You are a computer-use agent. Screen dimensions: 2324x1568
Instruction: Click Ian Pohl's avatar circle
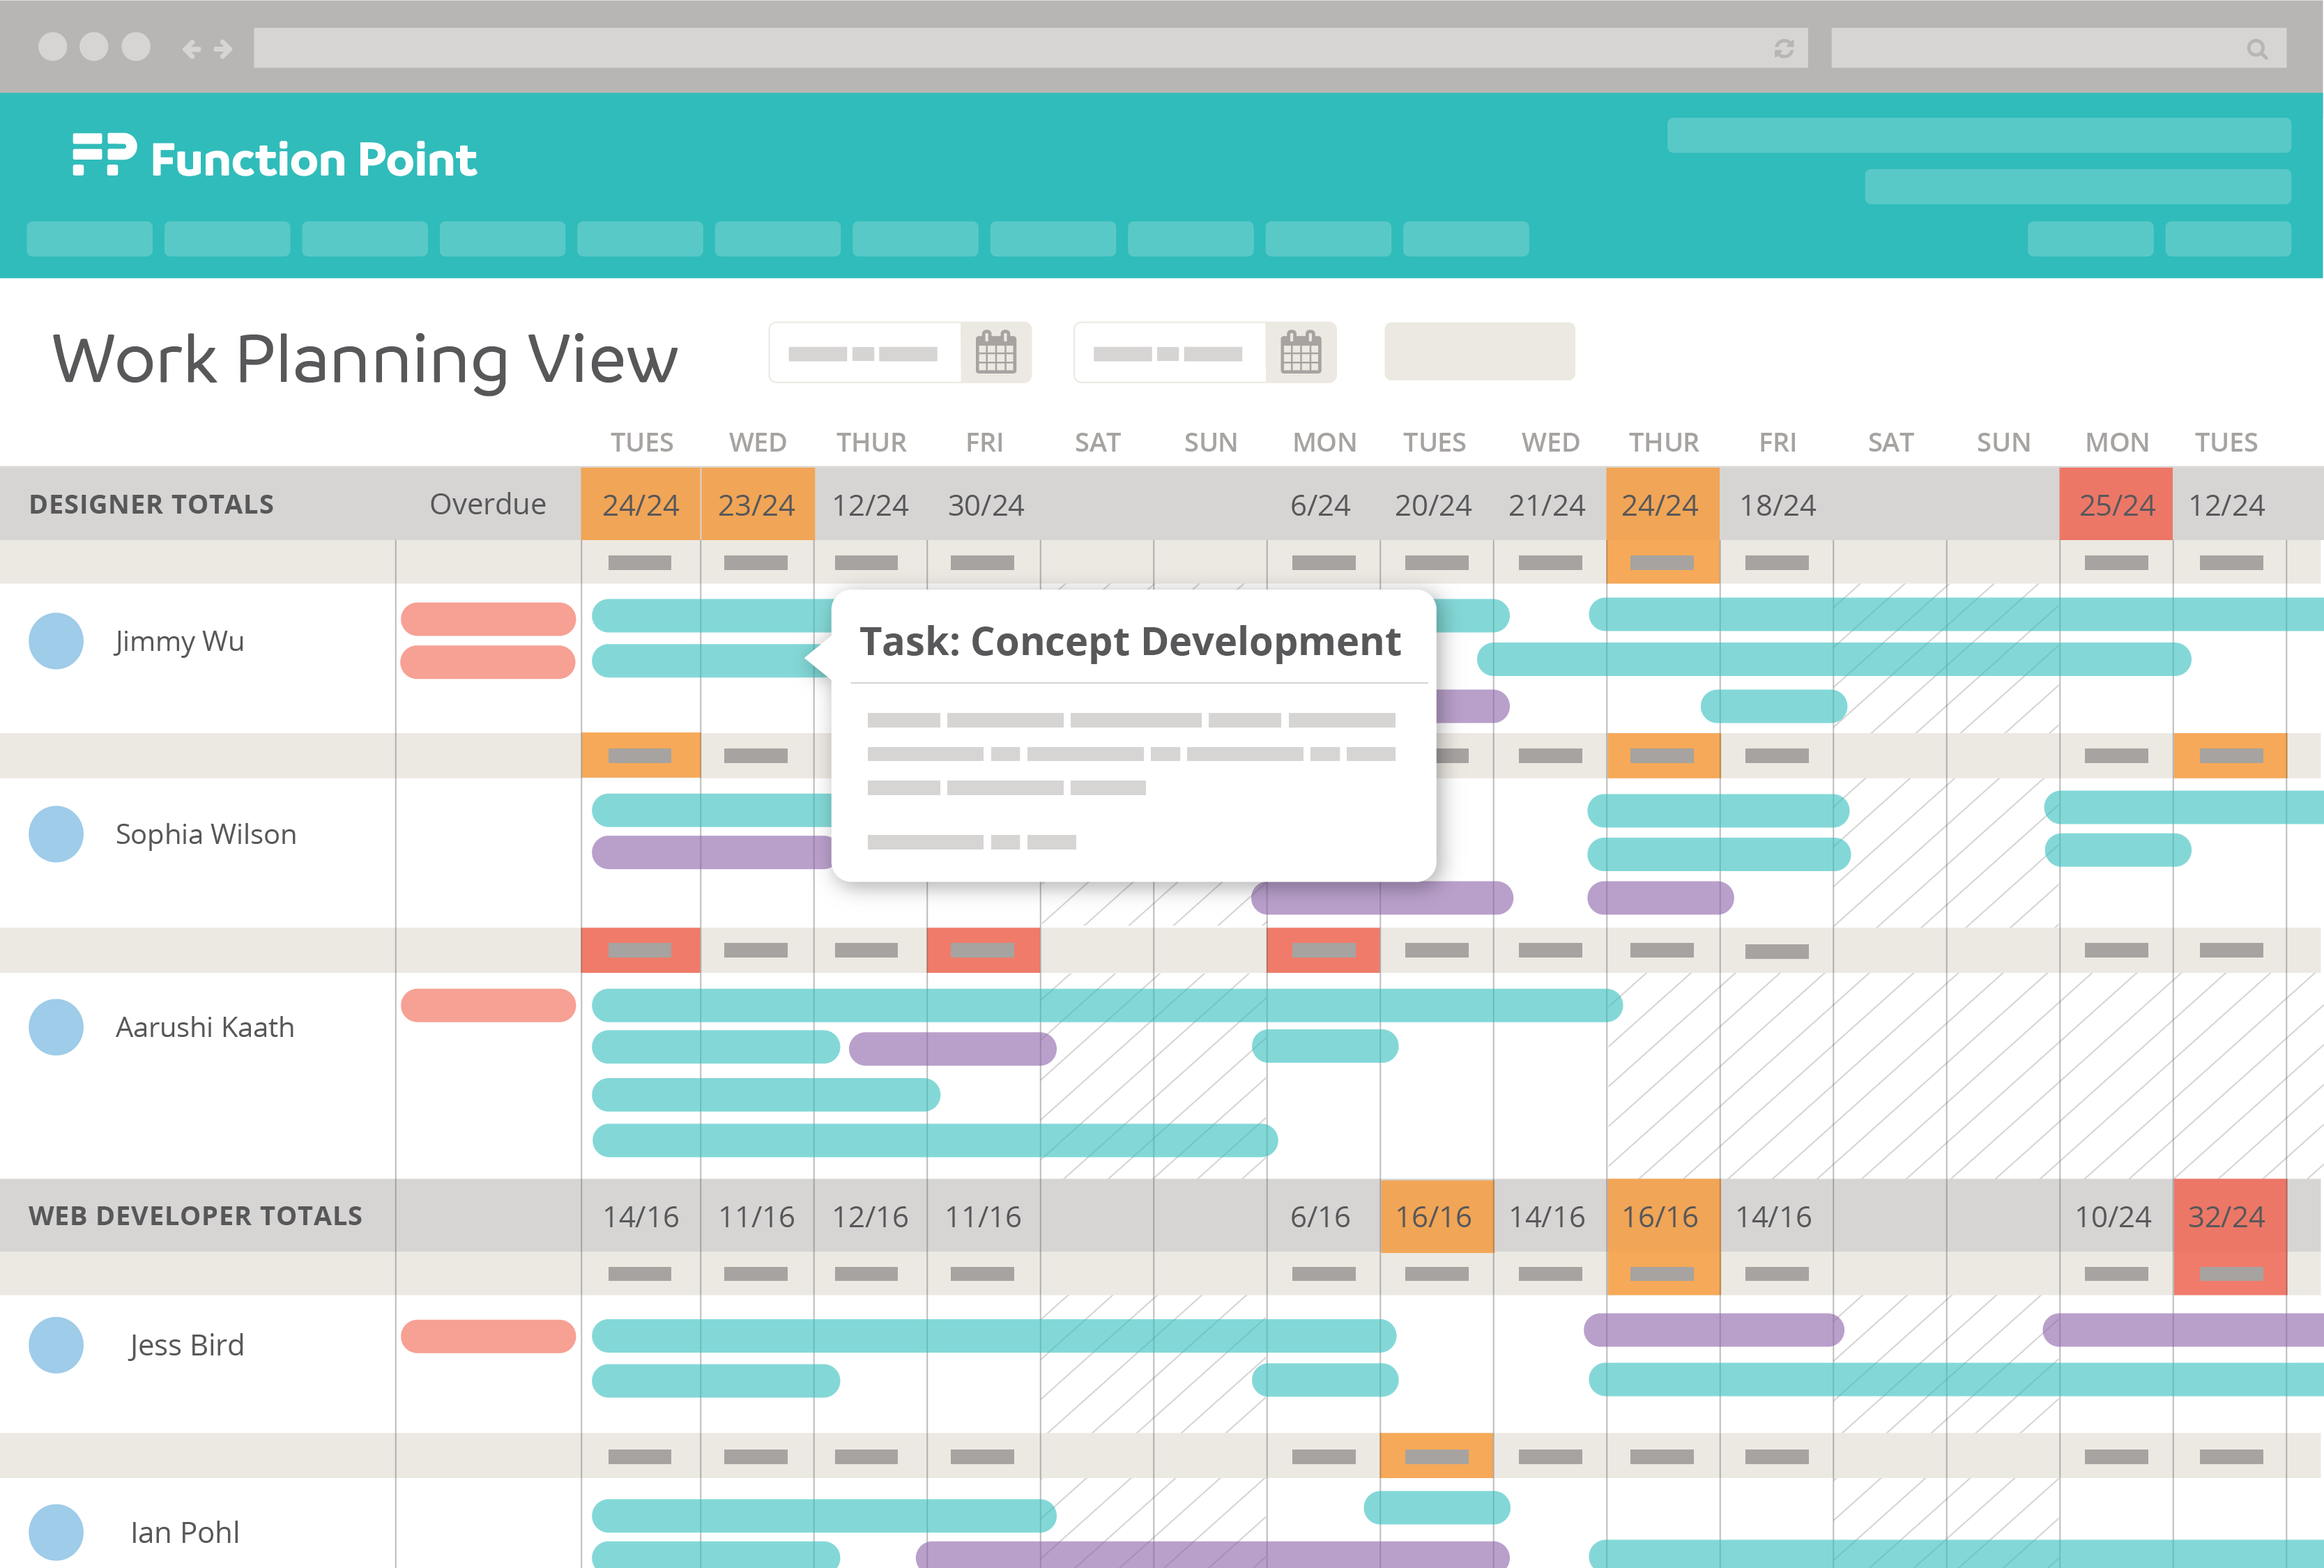pyautogui.click(x=56, y=1531)
